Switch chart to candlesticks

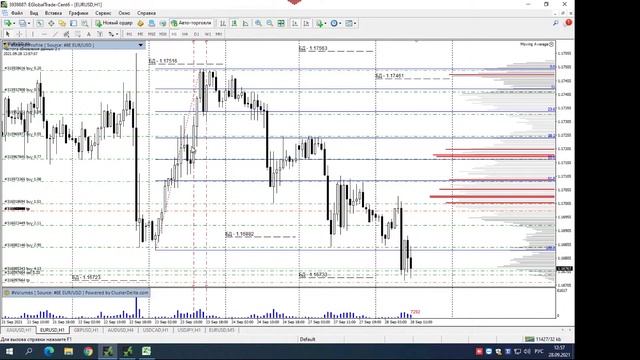click(x=234, y=23)
